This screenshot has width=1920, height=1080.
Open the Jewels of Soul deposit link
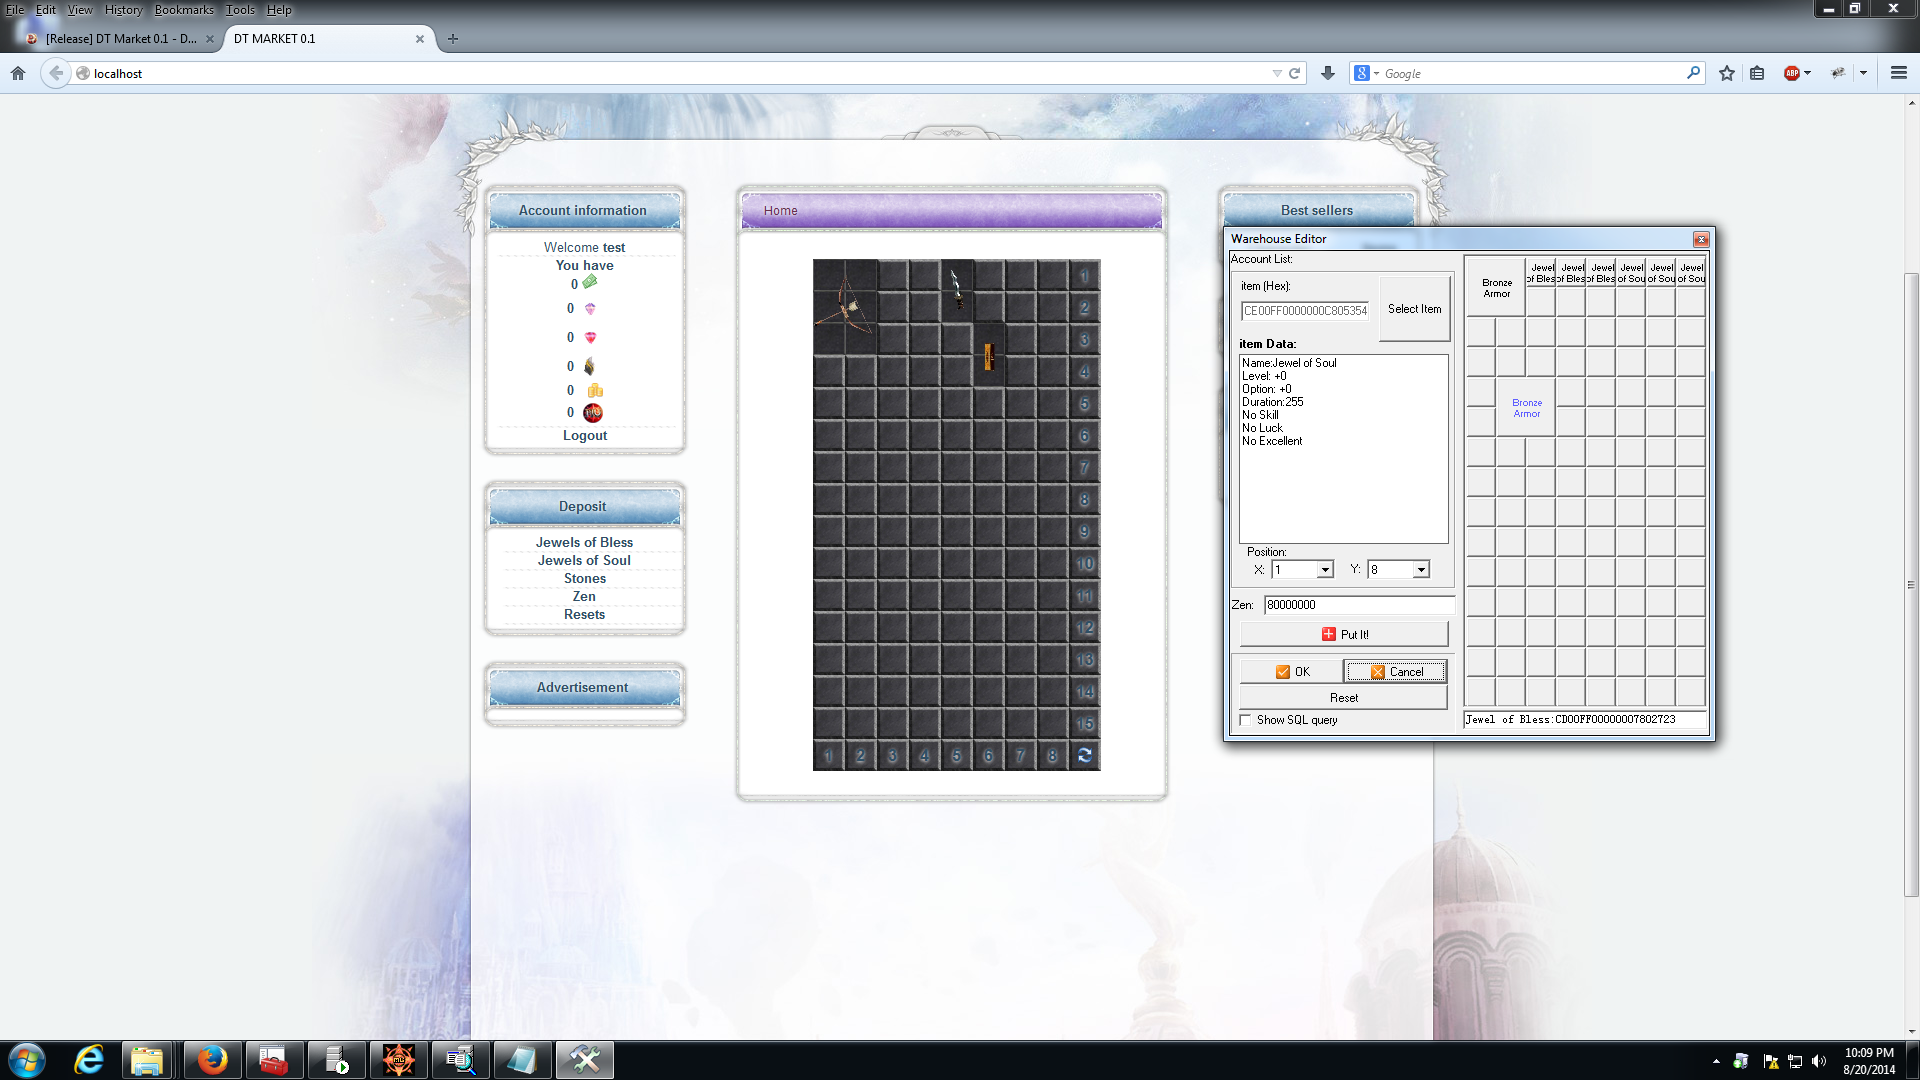click(584, 561)
